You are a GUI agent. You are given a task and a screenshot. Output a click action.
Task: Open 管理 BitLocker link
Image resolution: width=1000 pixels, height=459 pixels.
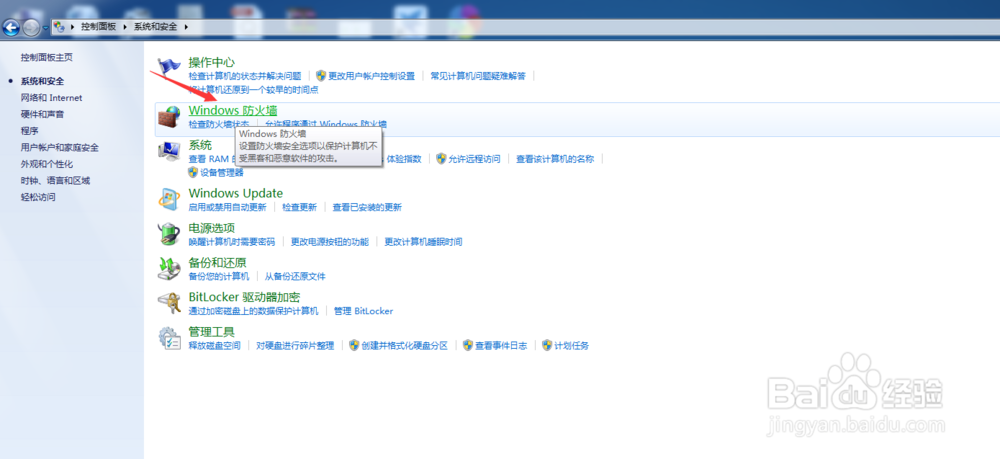coord(364,311)
